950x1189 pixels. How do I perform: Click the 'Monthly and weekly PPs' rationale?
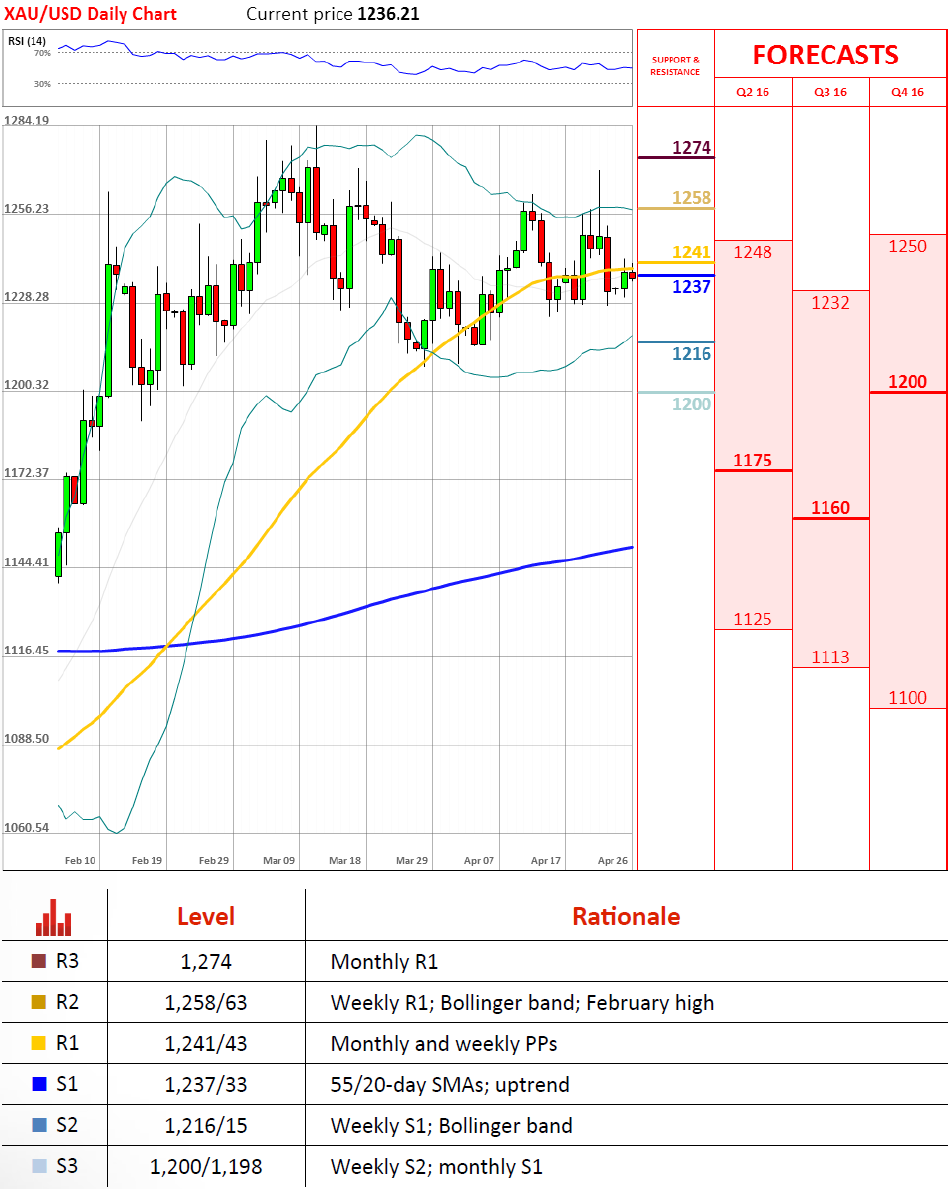(444, 1043)
